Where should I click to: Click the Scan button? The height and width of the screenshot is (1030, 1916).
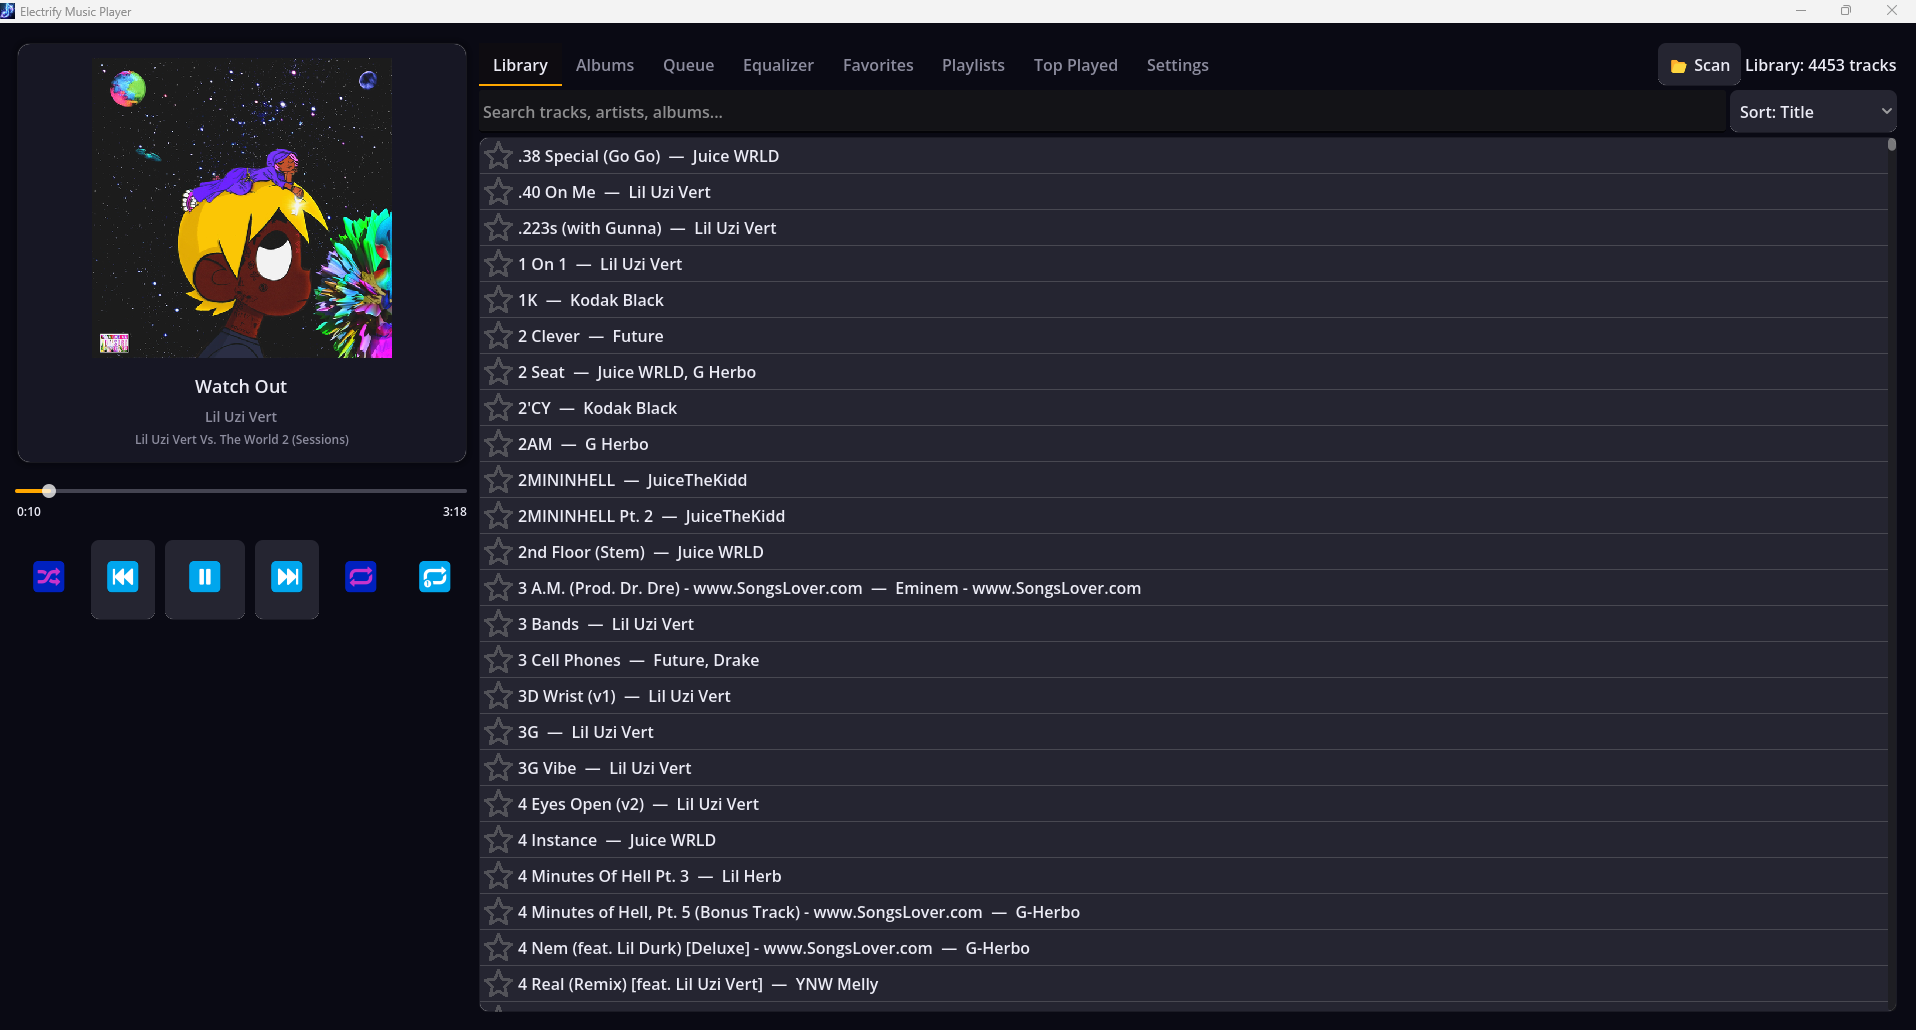(1699, 65)
